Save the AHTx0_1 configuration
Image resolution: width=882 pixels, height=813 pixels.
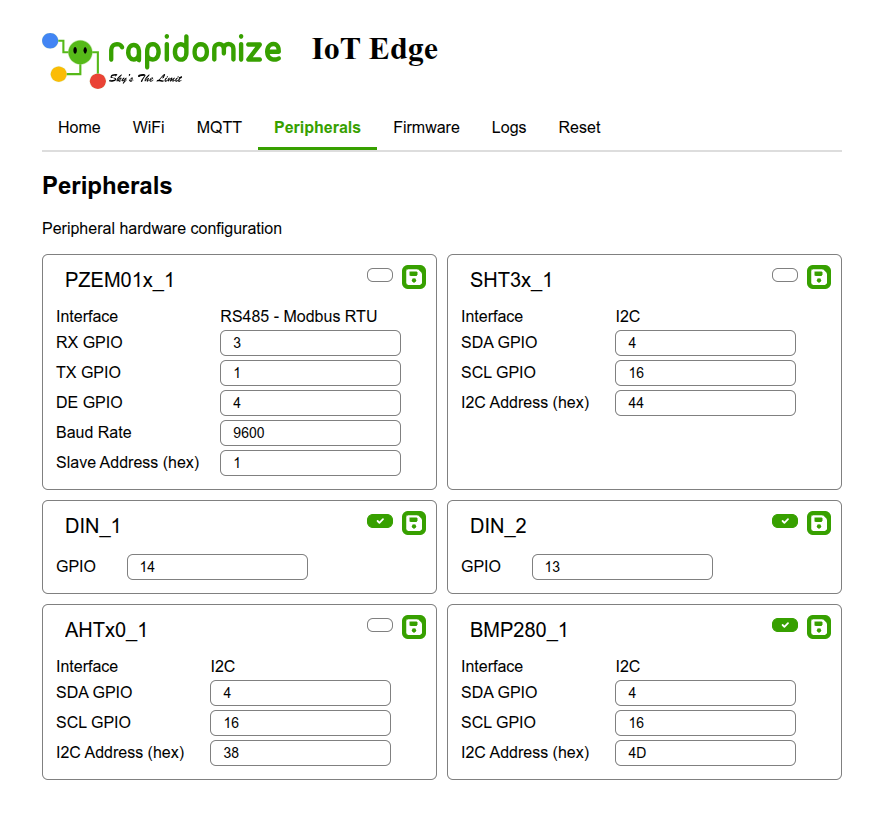point(414,627)
